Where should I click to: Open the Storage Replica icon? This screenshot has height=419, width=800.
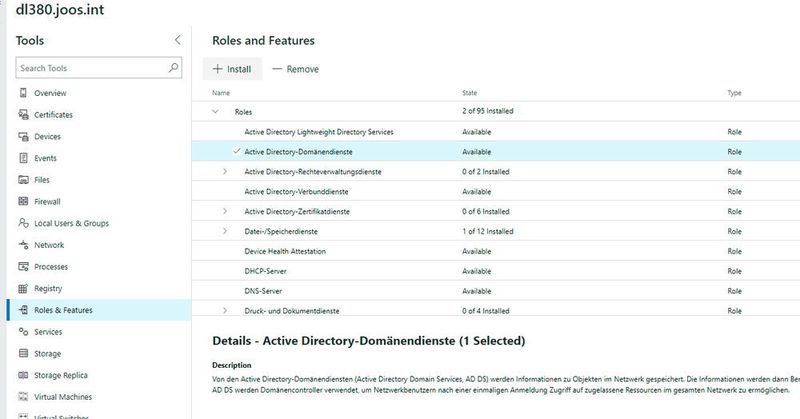(x=23, y=375)
